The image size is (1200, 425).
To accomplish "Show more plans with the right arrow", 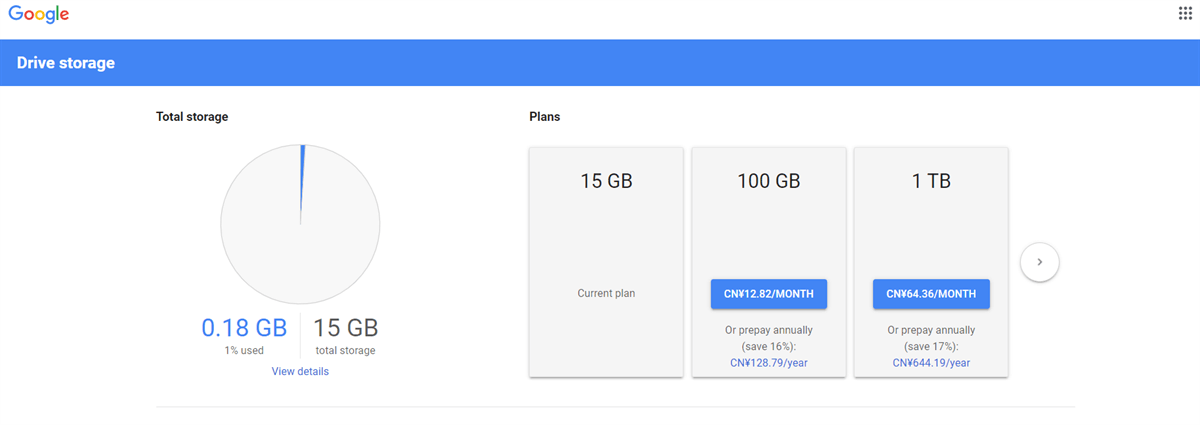I will [1039, 262].
